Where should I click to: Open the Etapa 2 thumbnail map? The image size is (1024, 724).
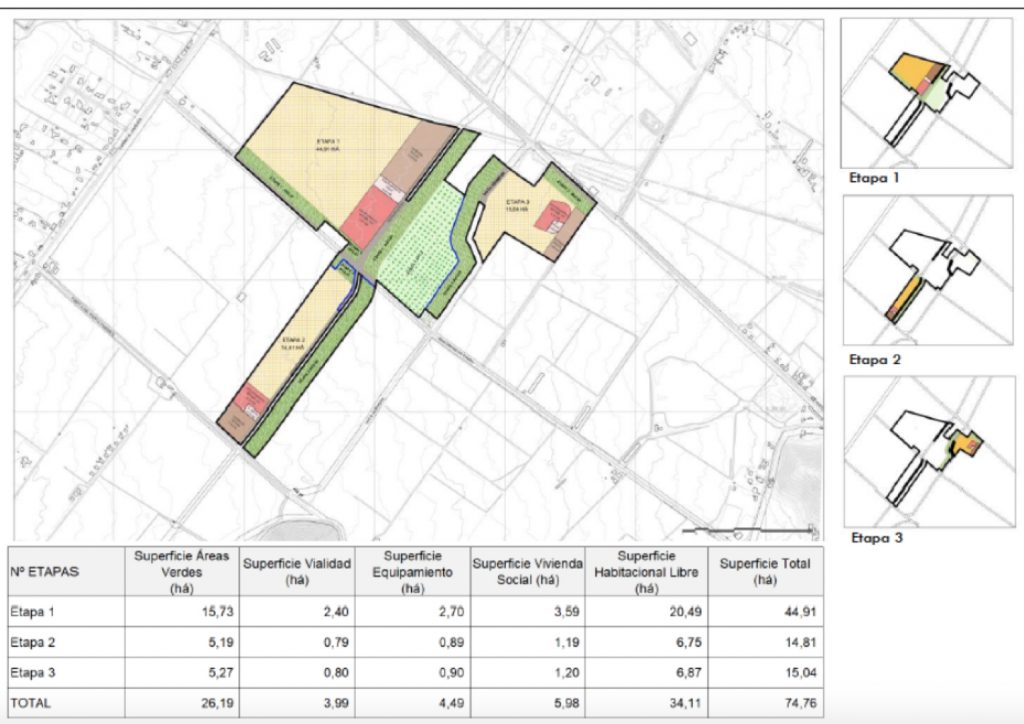(x=926, y=272)
